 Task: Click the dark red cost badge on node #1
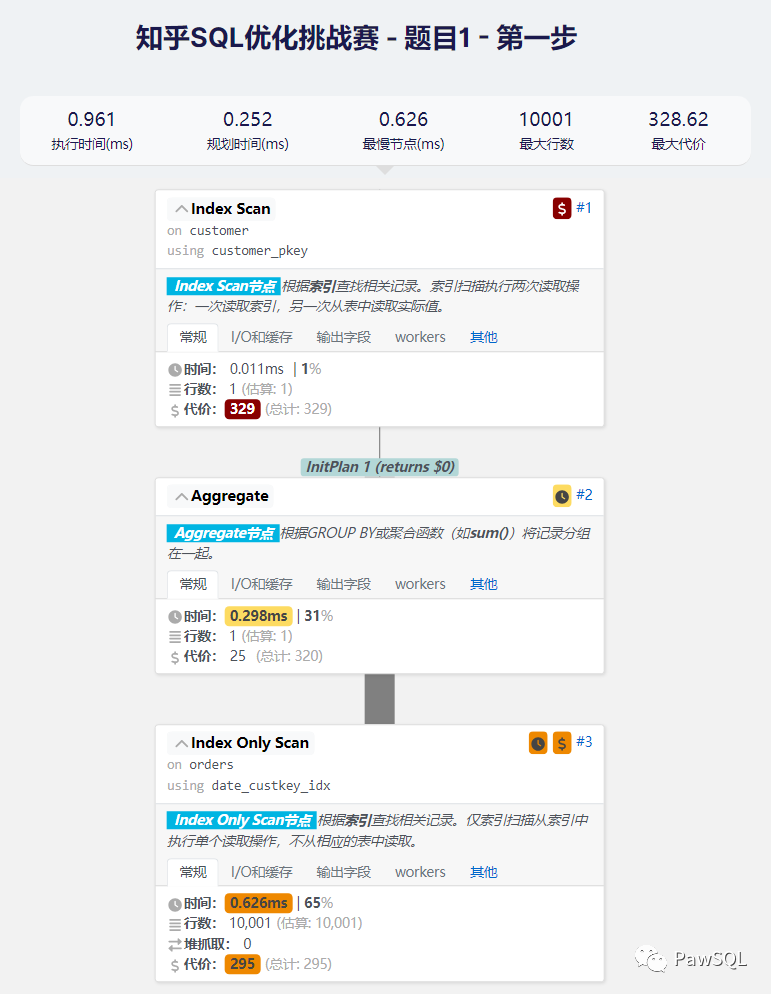[x=562, y=208]
